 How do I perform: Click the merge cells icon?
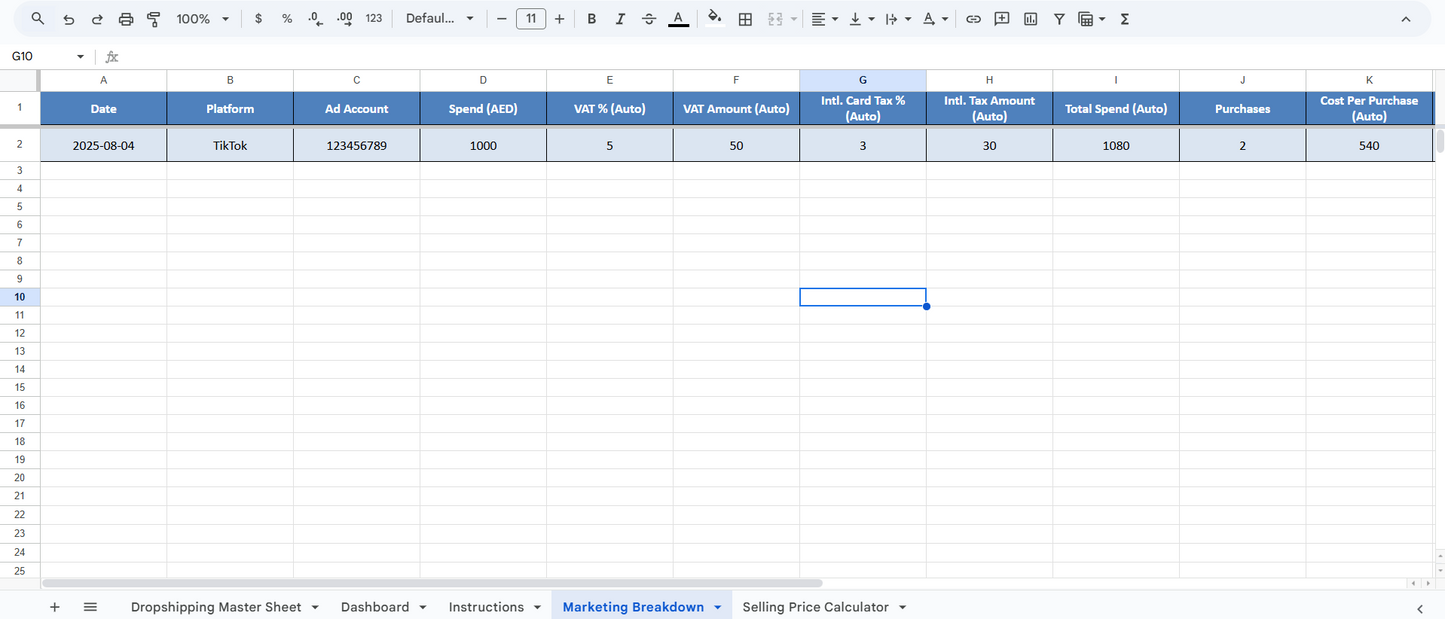(775, 19)
